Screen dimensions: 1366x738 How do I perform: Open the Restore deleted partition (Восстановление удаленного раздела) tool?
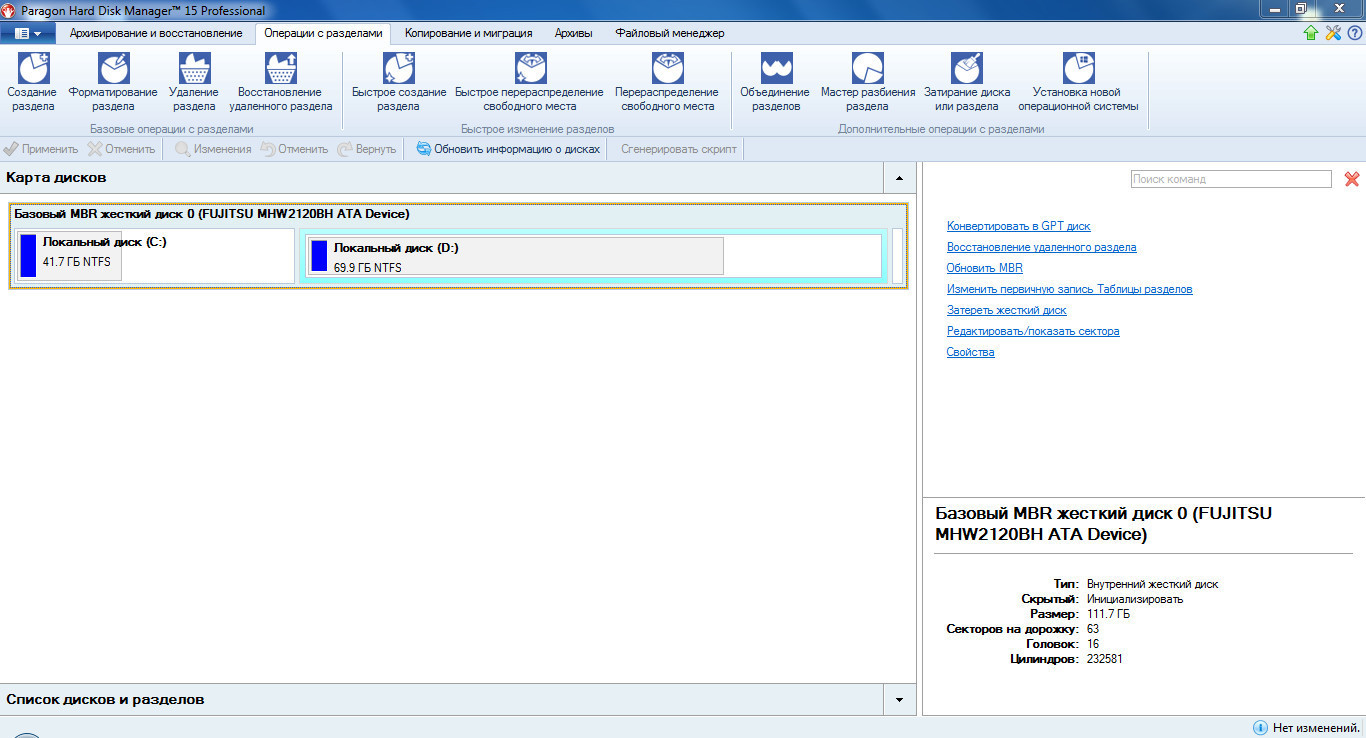coord(280,70)
